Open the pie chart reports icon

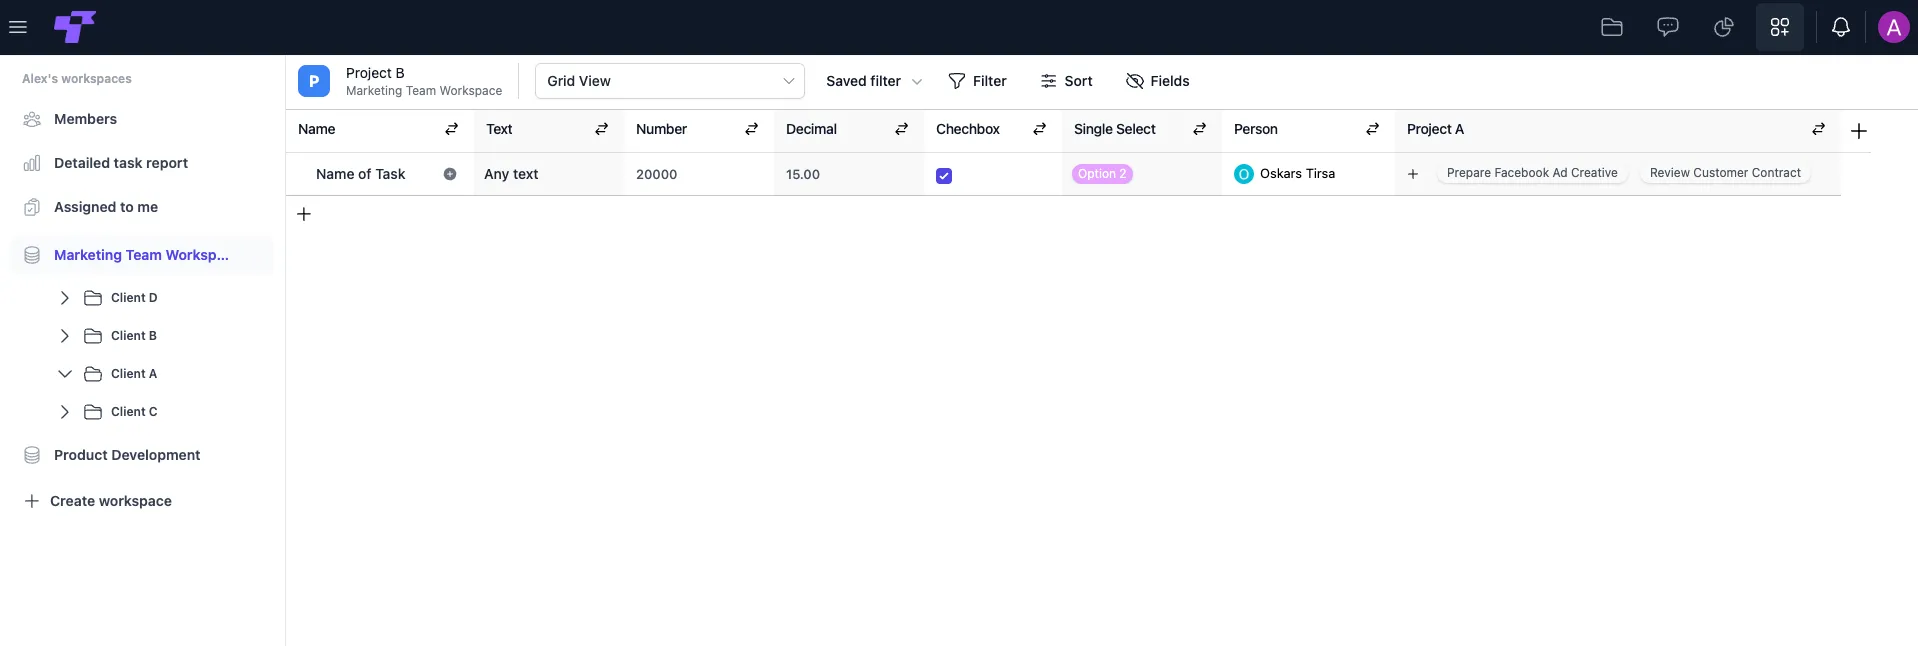1724,27
